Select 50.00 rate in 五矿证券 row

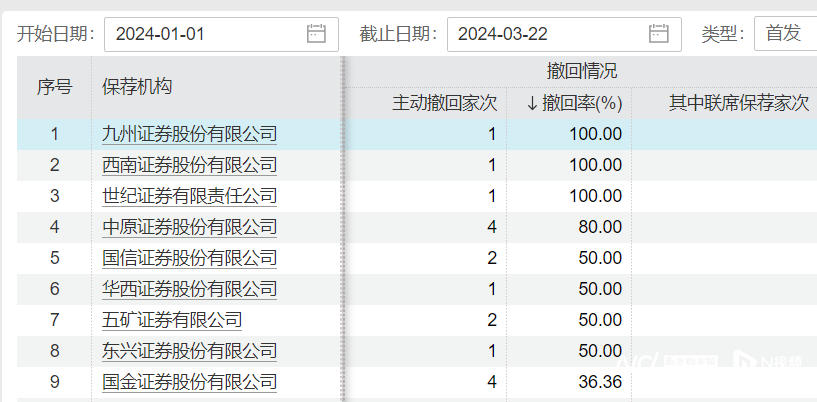(600, 320)
